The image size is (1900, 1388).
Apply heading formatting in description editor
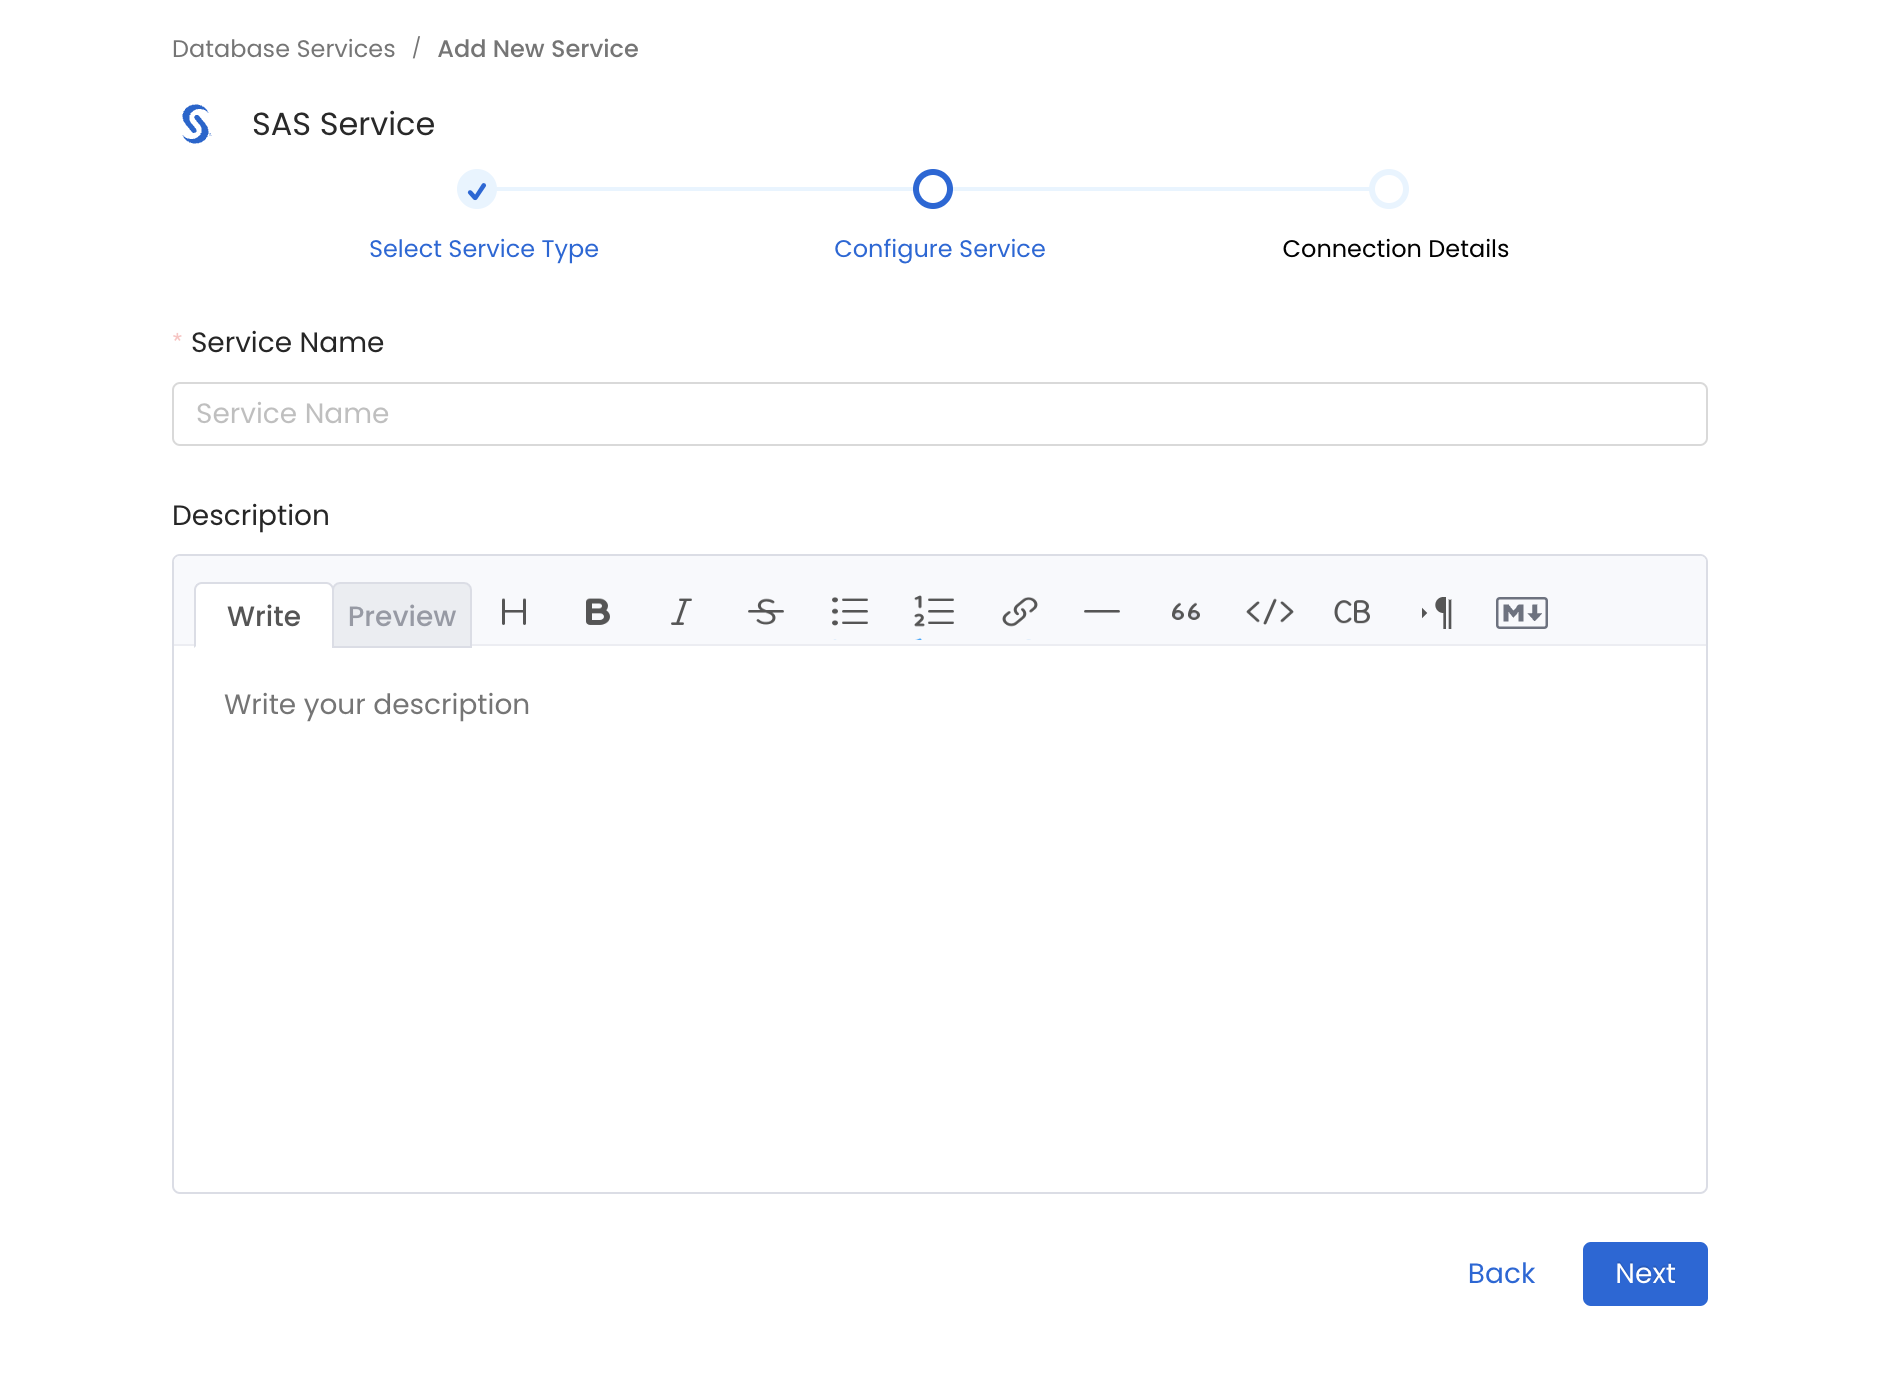[513, 613]
